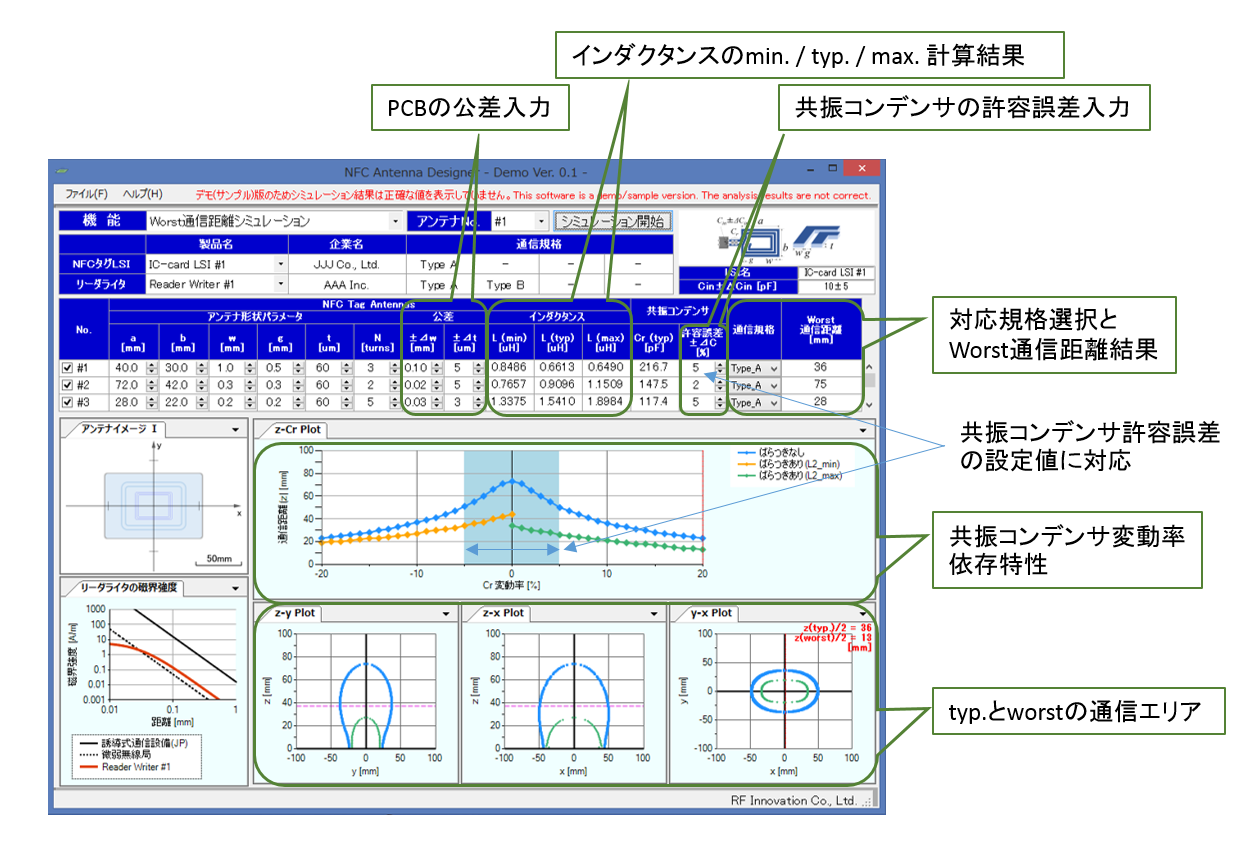This screenshot has height=851, width=1253.
Task: Click L (max) cell 1.8984
Action: (607, 402)
